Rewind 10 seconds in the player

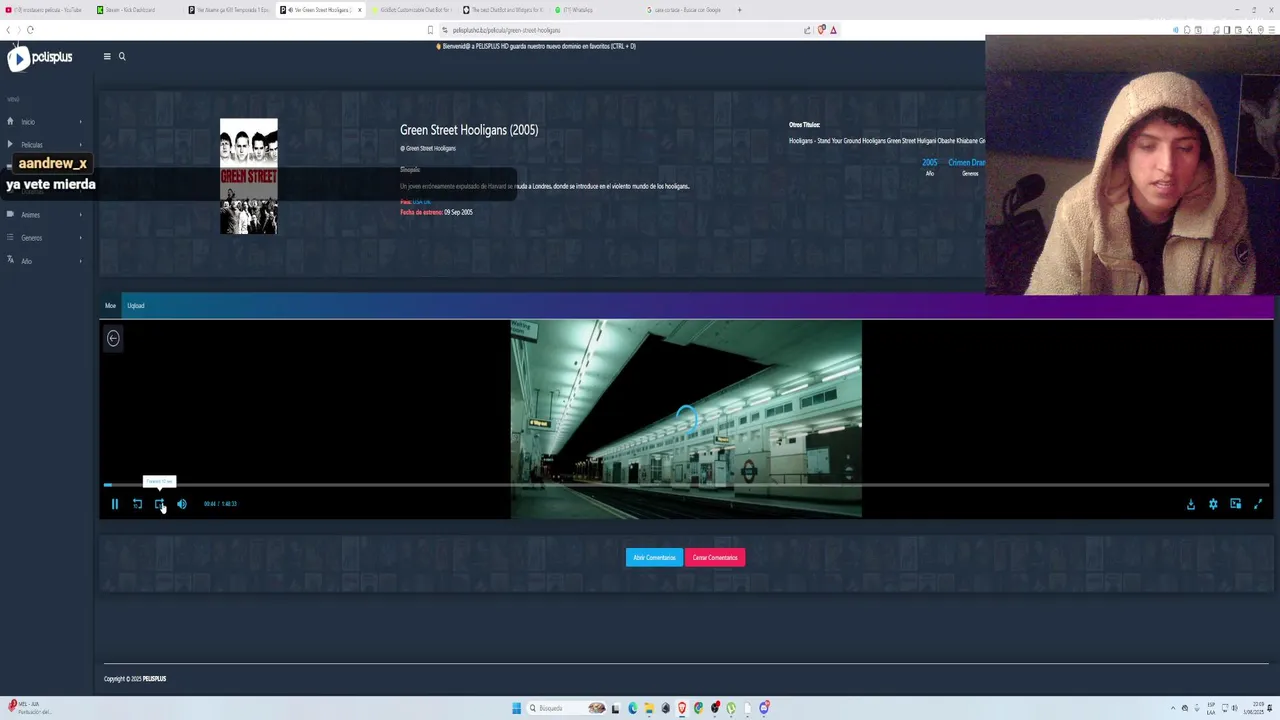[x=137, y=504]
